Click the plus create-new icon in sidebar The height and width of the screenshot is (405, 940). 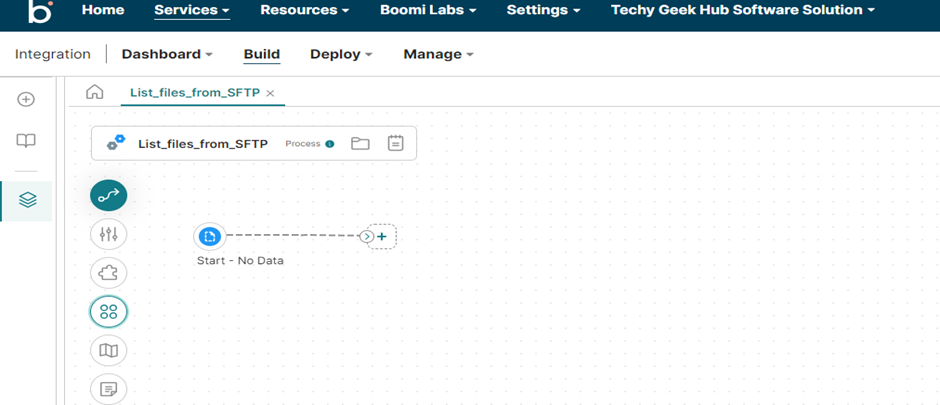27,99
